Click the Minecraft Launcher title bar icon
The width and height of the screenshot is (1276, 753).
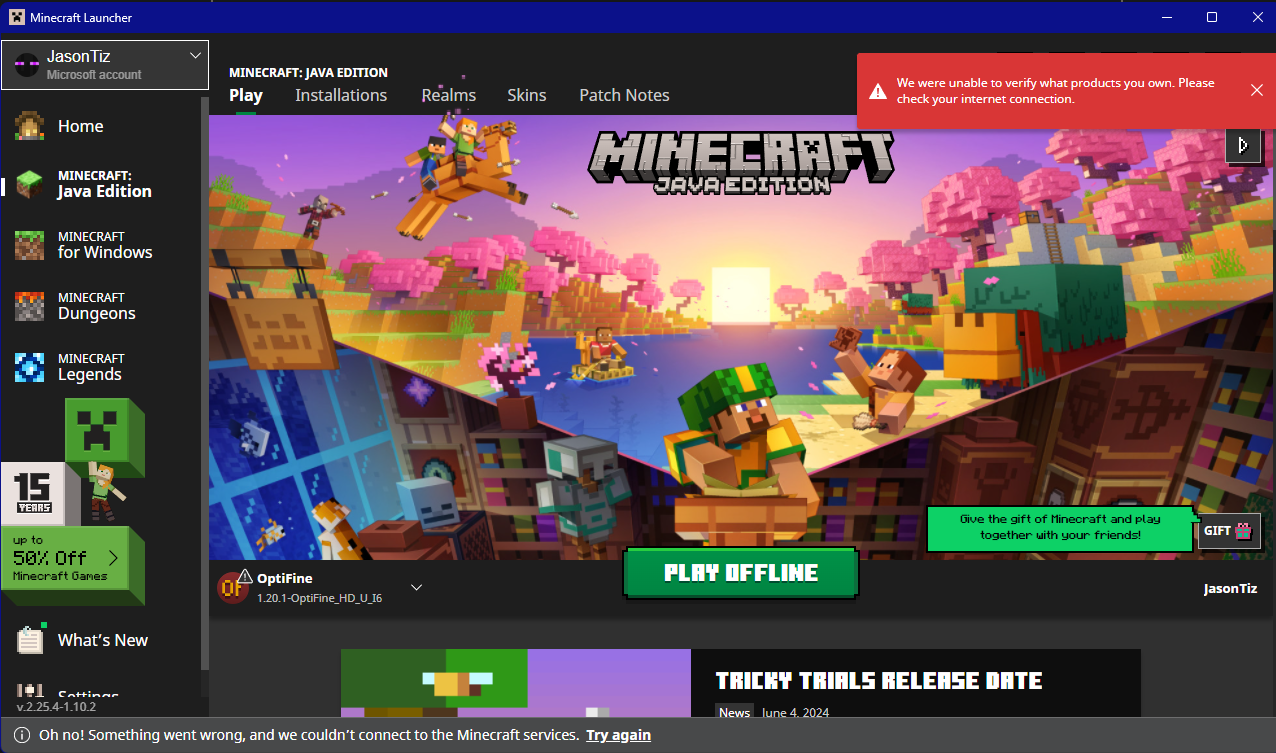pos(15,17)
